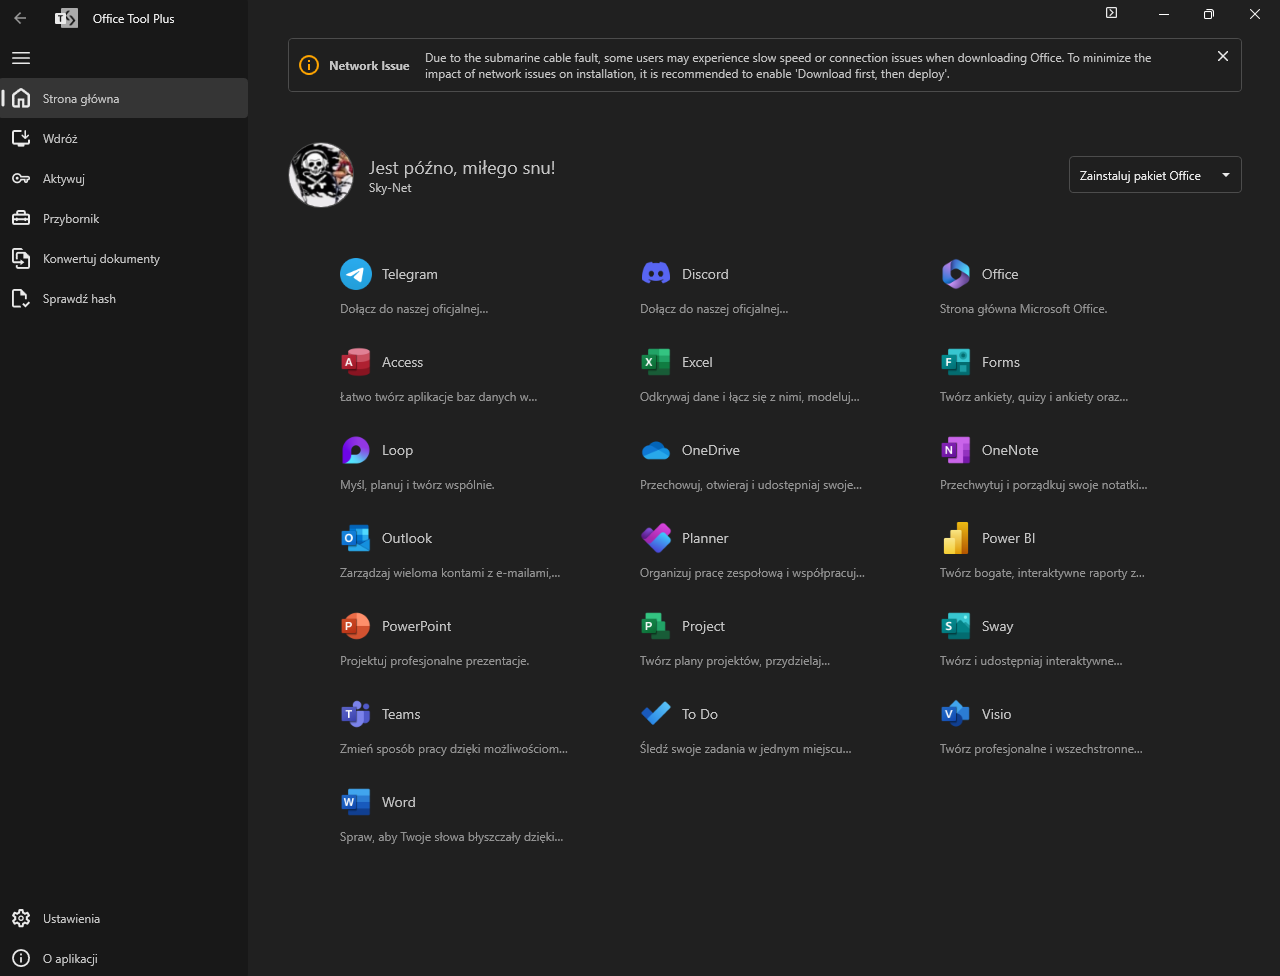Open the Wdróż deployment page
Viewport: 1280px width, 976px height.
coord(124,138)
